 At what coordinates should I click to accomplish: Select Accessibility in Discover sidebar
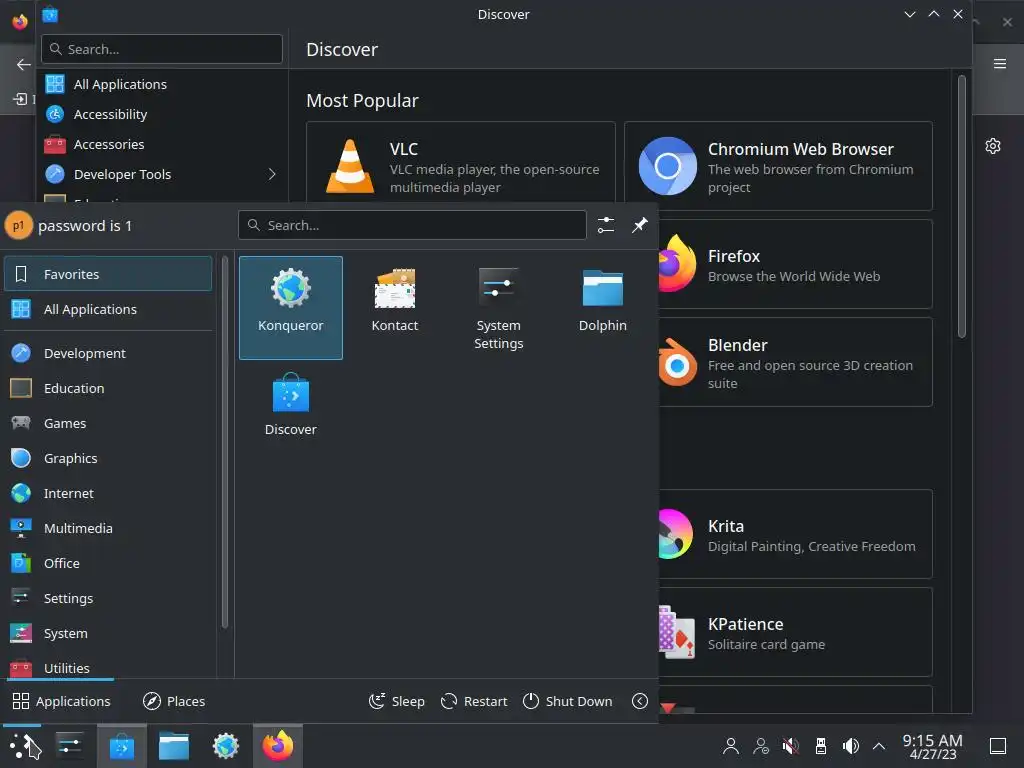click(x=162, y=114)
